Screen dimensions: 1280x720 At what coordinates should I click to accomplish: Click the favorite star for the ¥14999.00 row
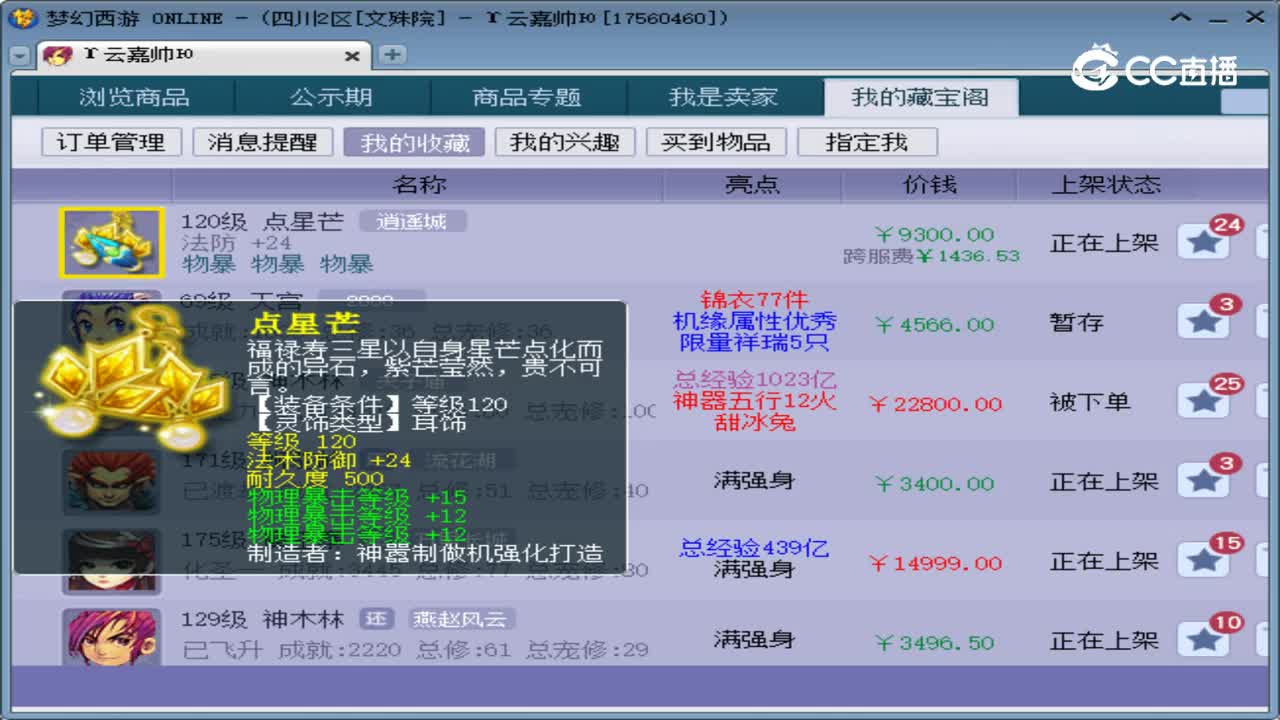[x=1203, y=561]
